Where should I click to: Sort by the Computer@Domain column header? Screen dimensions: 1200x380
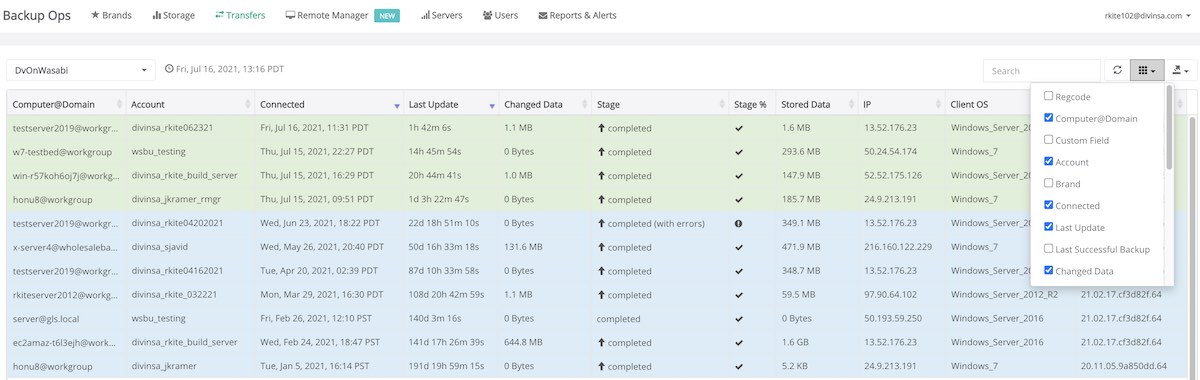click(66, 104)
